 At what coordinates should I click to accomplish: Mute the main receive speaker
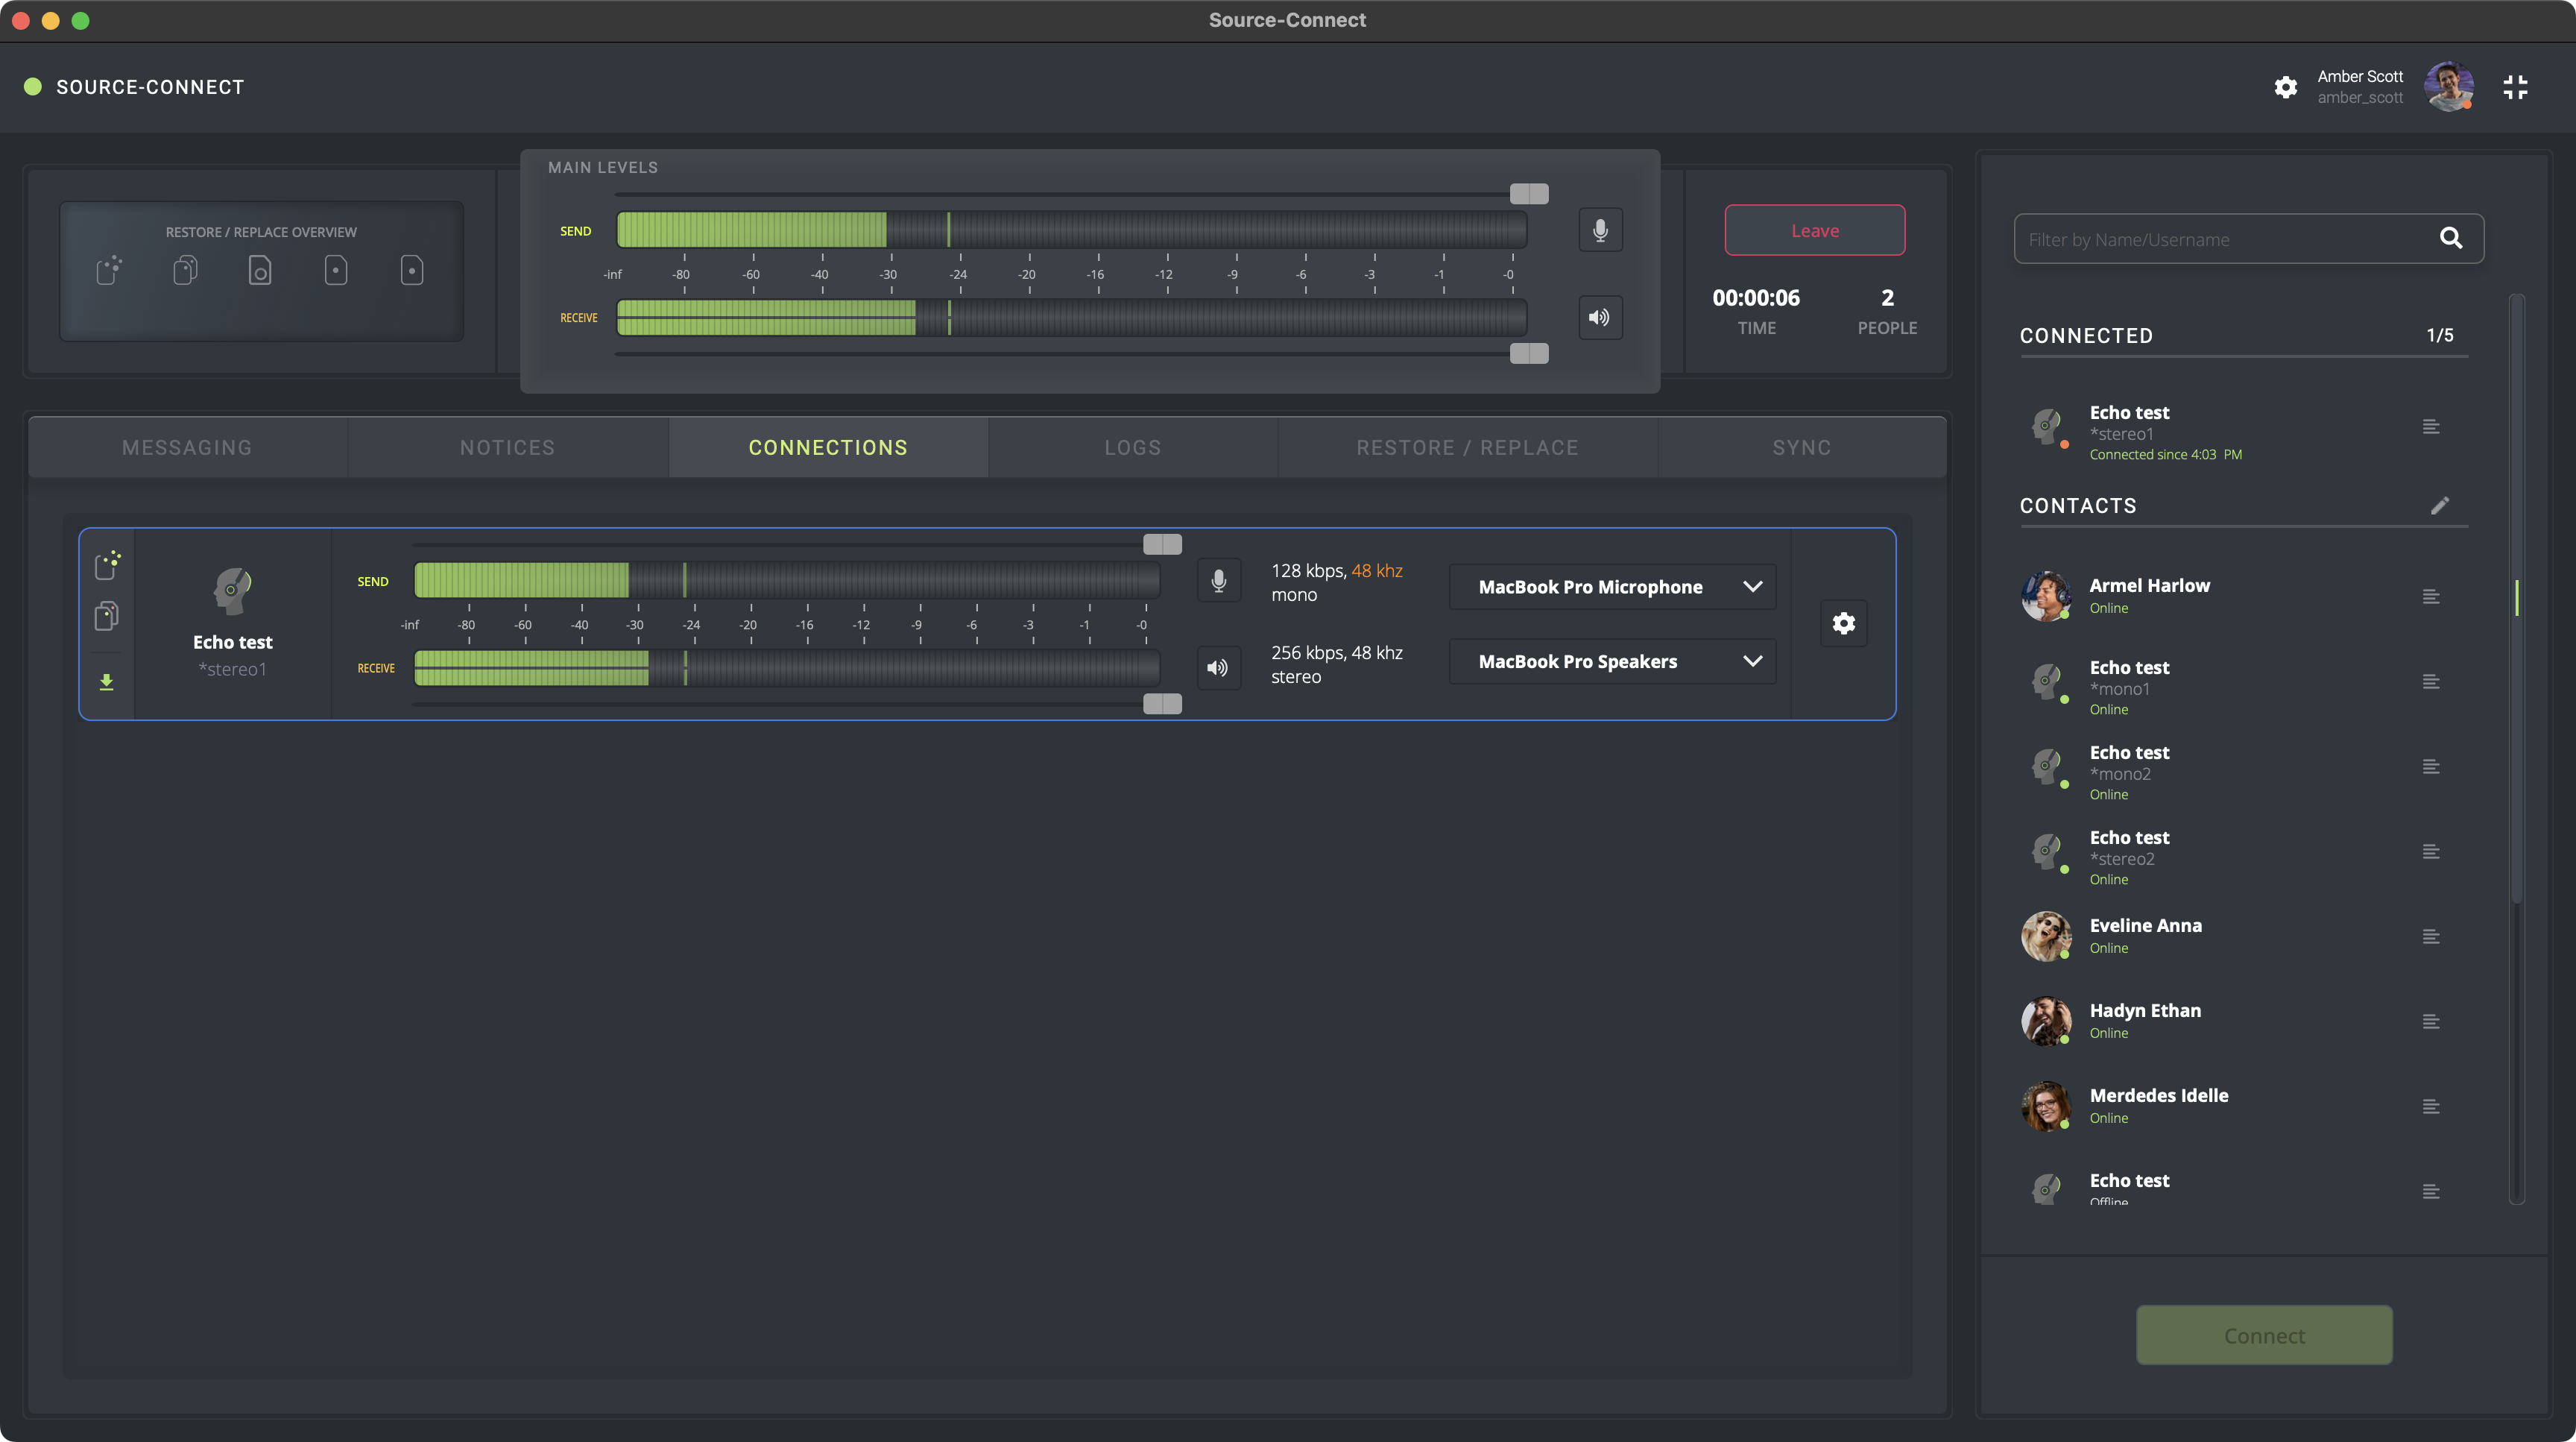[x=1600, y=318]
